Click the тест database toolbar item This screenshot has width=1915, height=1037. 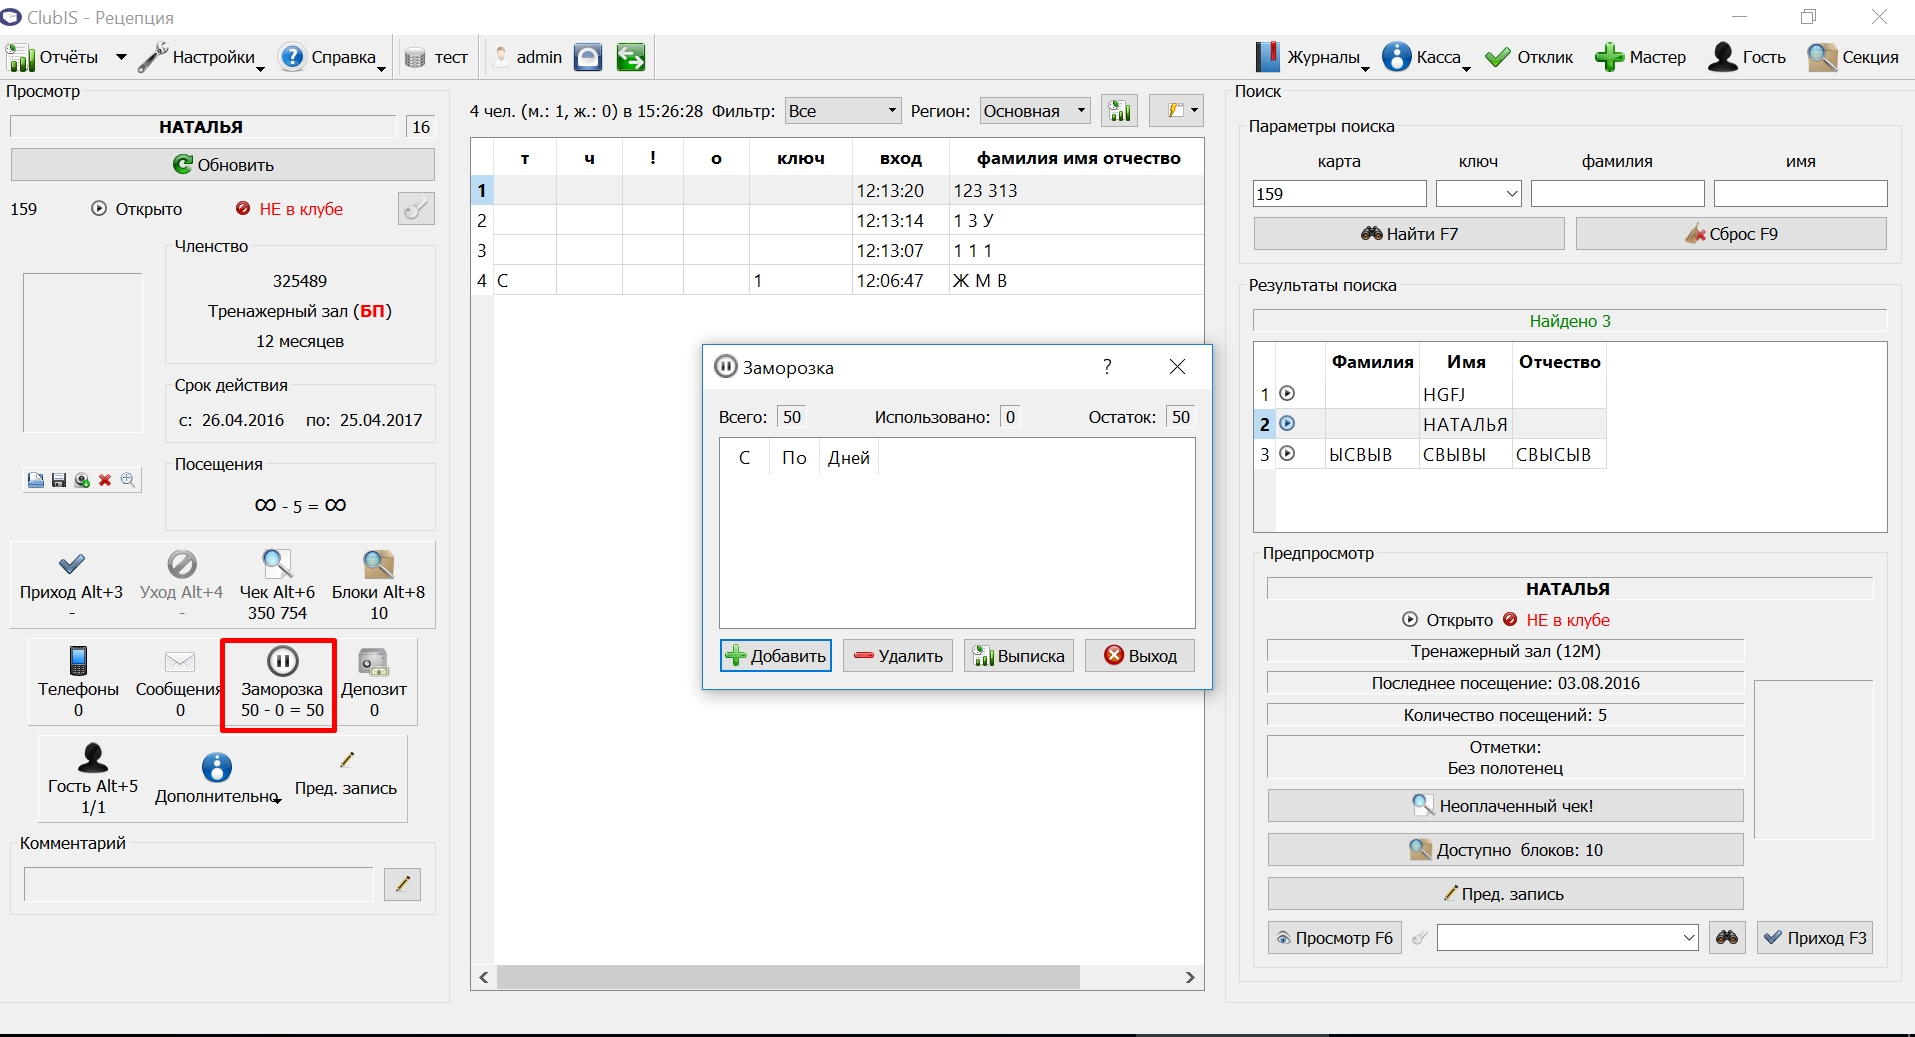[x=437, y=58]
